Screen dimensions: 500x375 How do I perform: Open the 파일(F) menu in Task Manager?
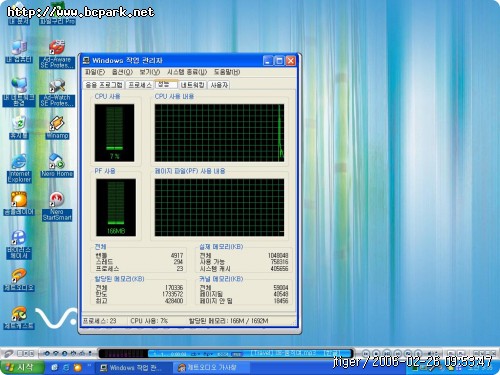click(x=95, y=72)
